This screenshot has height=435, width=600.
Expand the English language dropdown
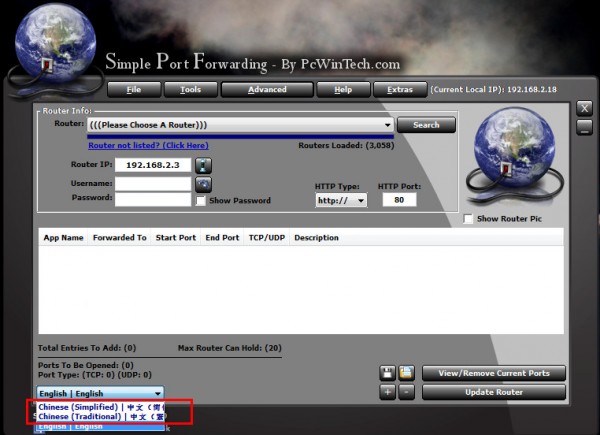pyautogui.click(x=100, y=393)
